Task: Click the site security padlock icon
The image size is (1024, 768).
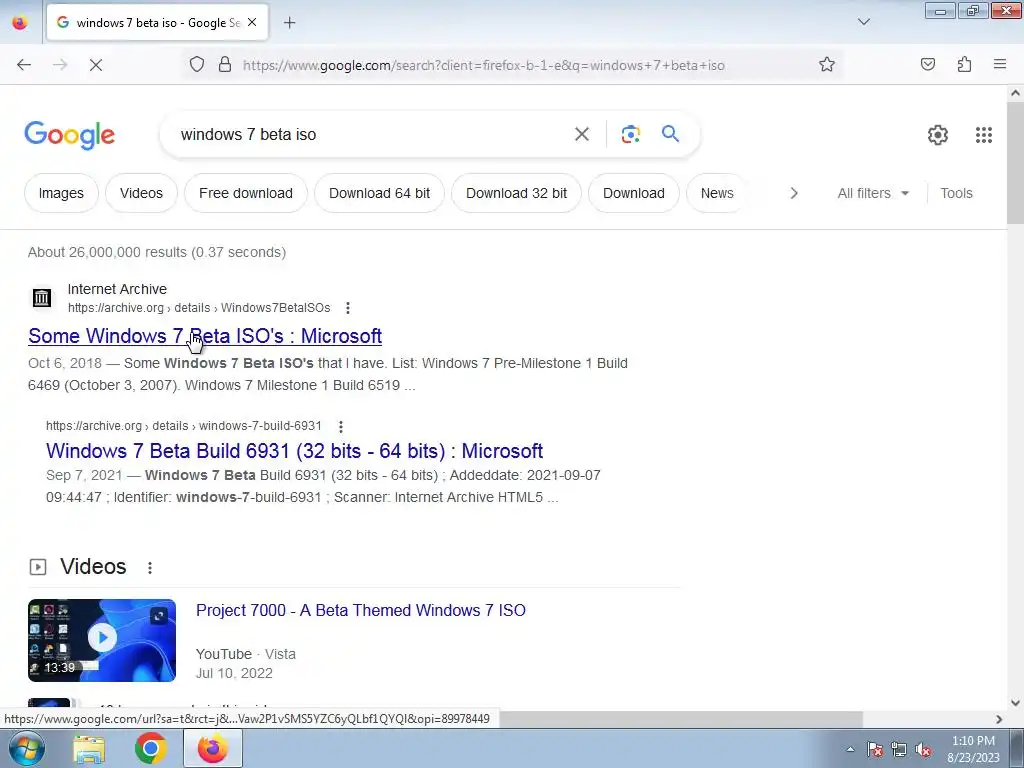Action: pyautogui.click(x=225, y=65)
